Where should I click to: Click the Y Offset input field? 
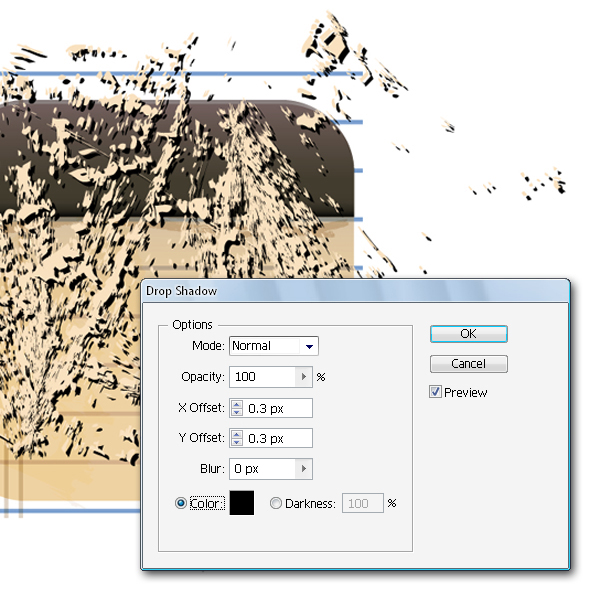click(x=278, y=438)
